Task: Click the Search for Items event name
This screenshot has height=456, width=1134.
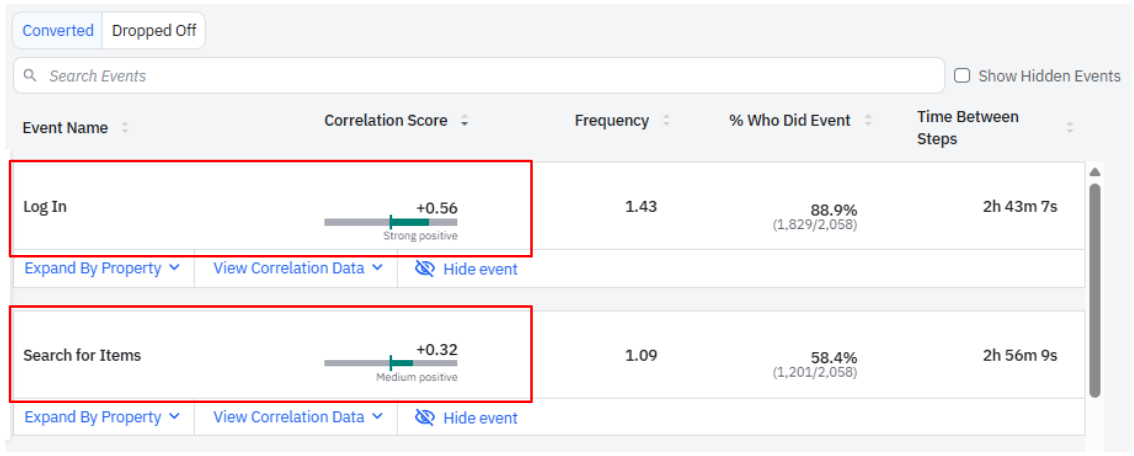Action: pyautogui.click(x=82, y=355)
